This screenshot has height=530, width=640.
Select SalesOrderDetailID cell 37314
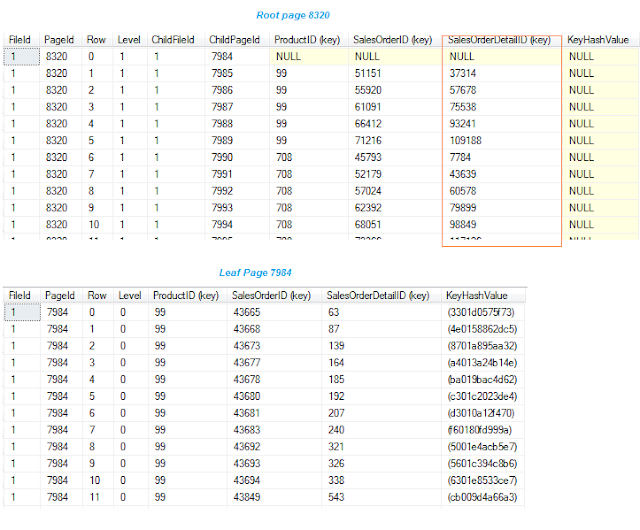502,73
